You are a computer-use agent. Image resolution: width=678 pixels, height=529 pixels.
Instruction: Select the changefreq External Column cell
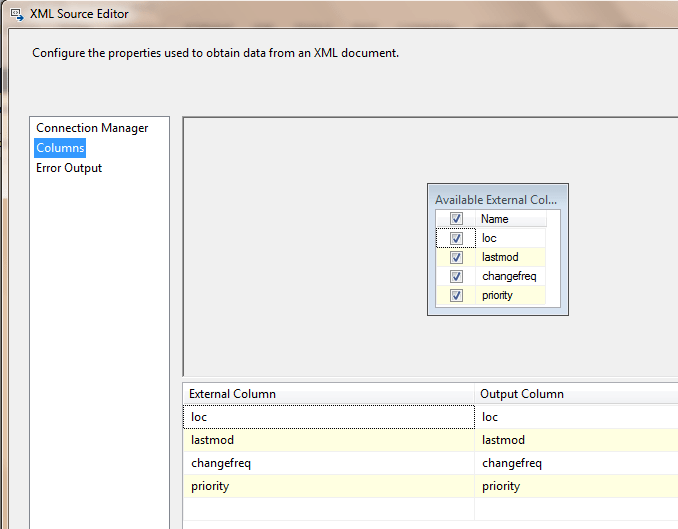click(x=328, y=463)
